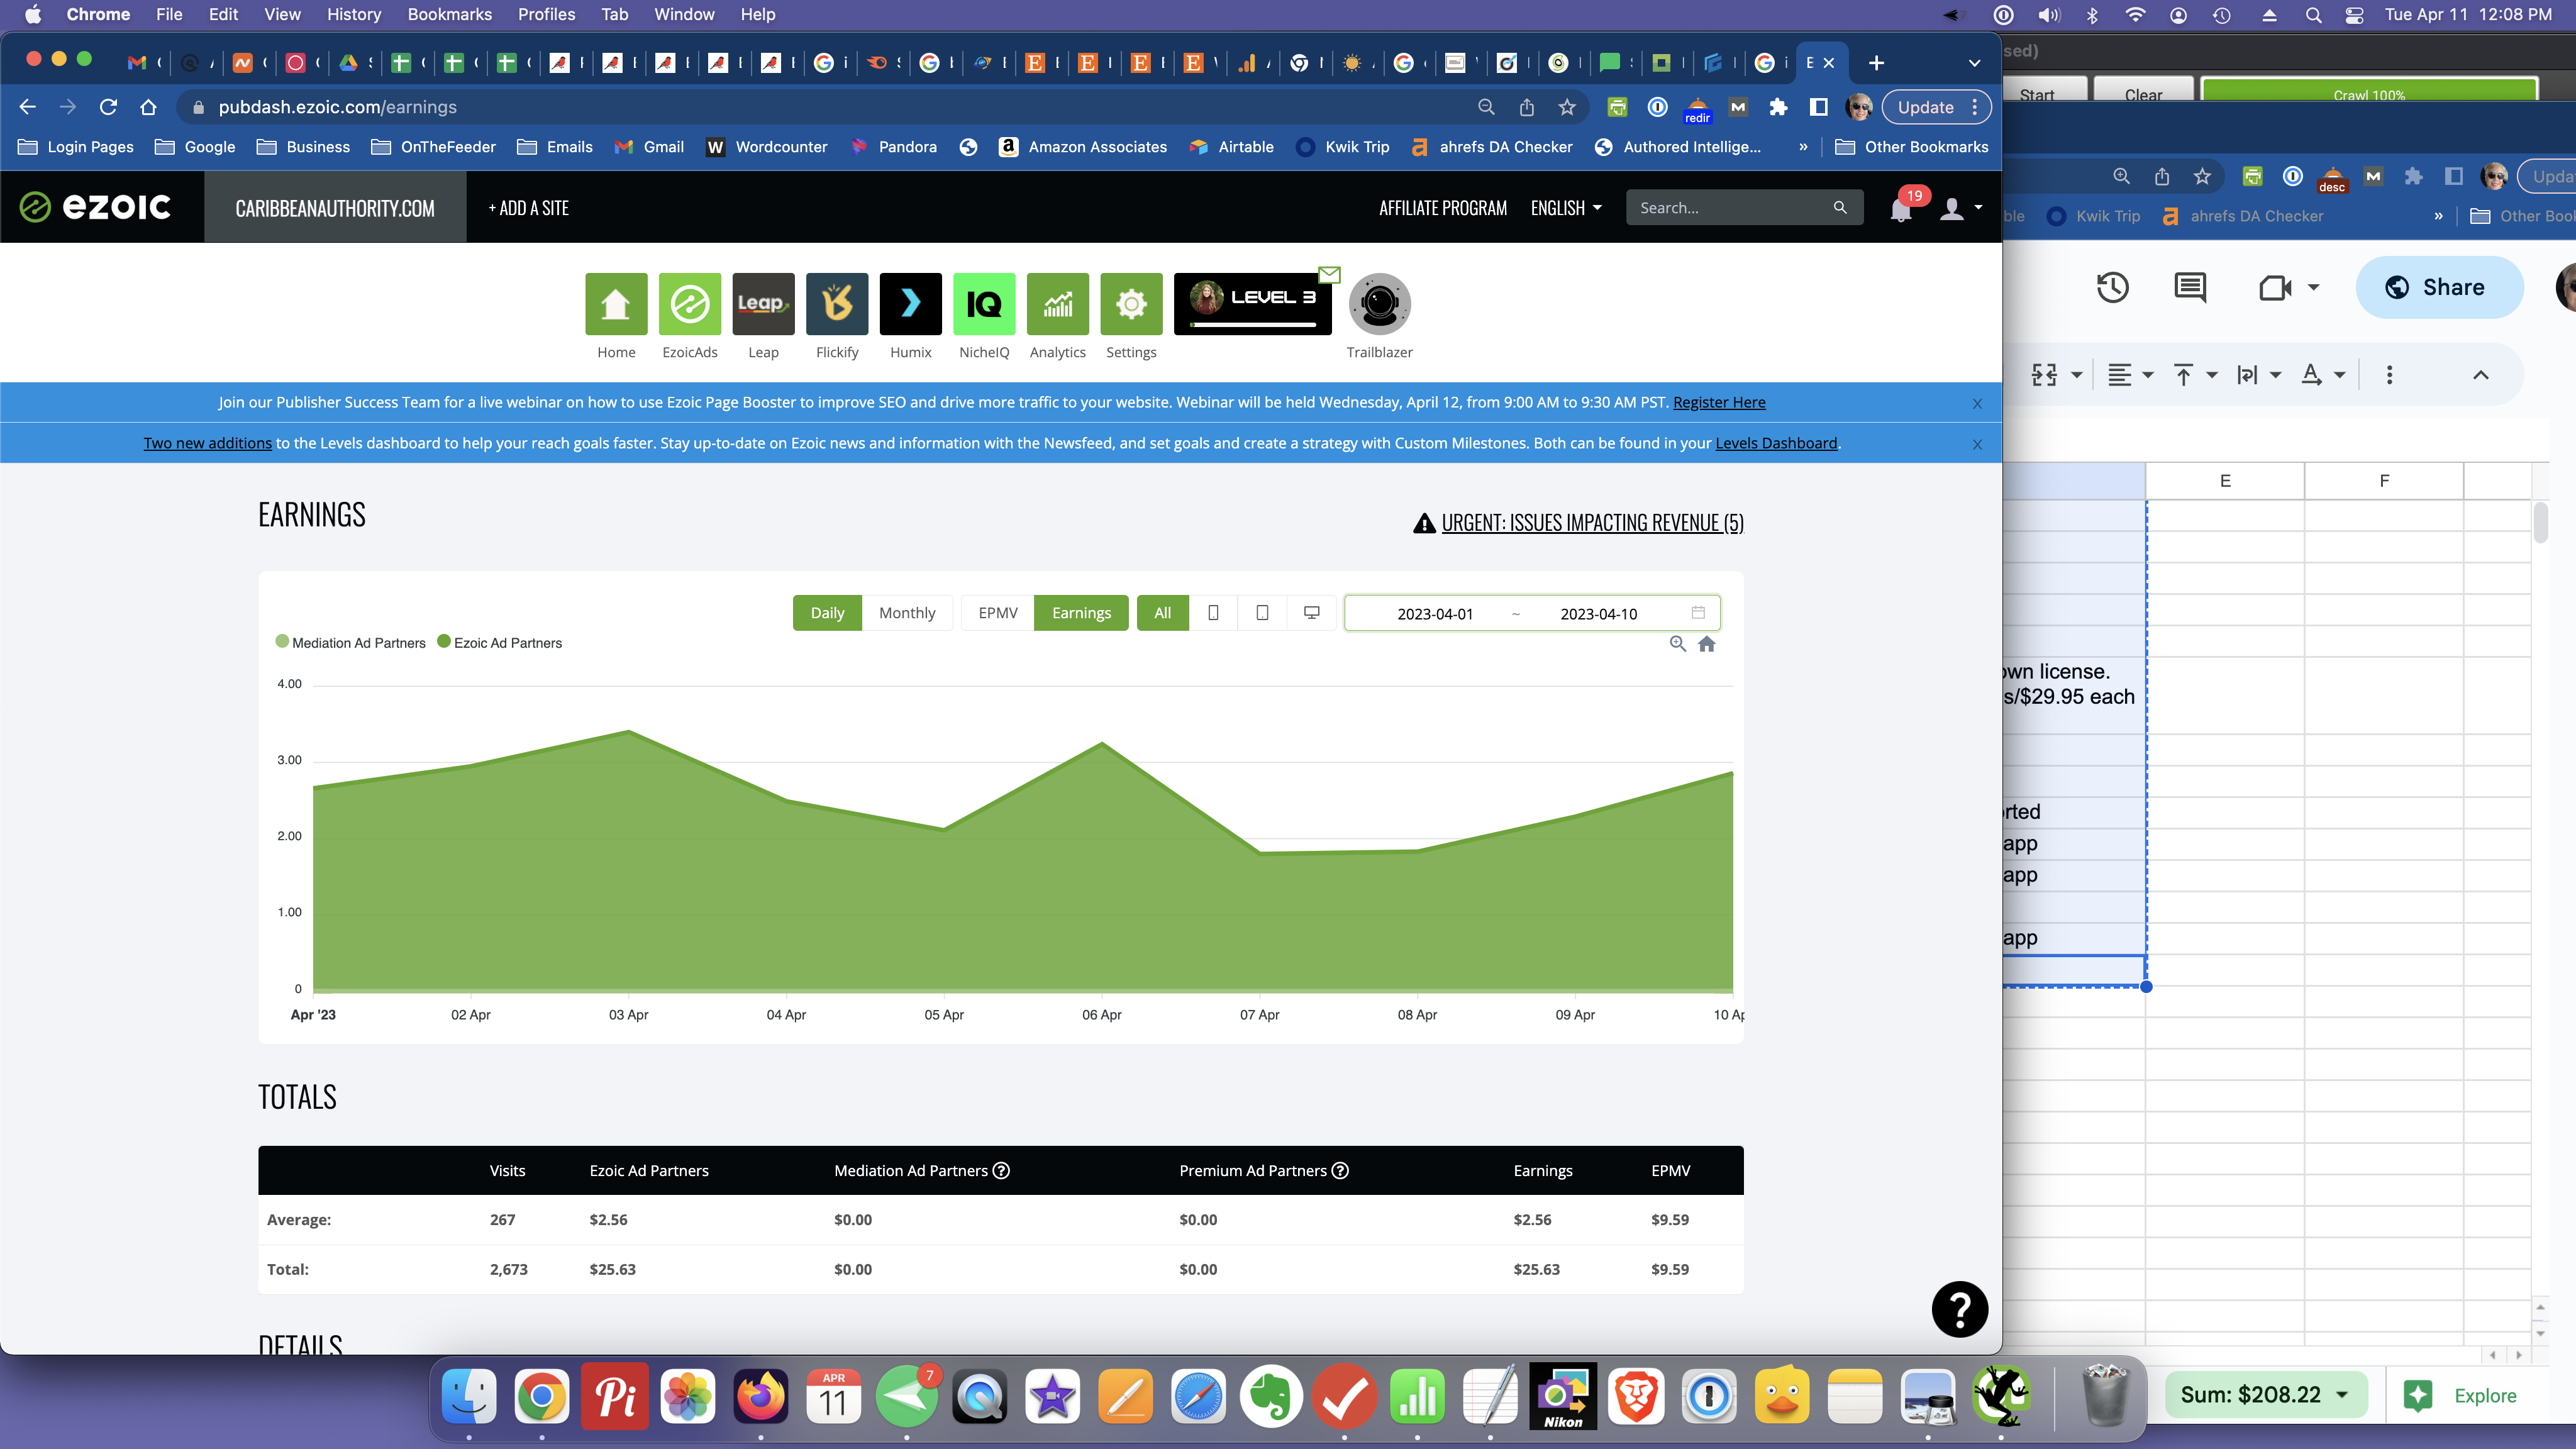Viewport: 2576px width, 1449px height.
Task: Switch chart to Monthly view
Action: [x=907, y=613]
